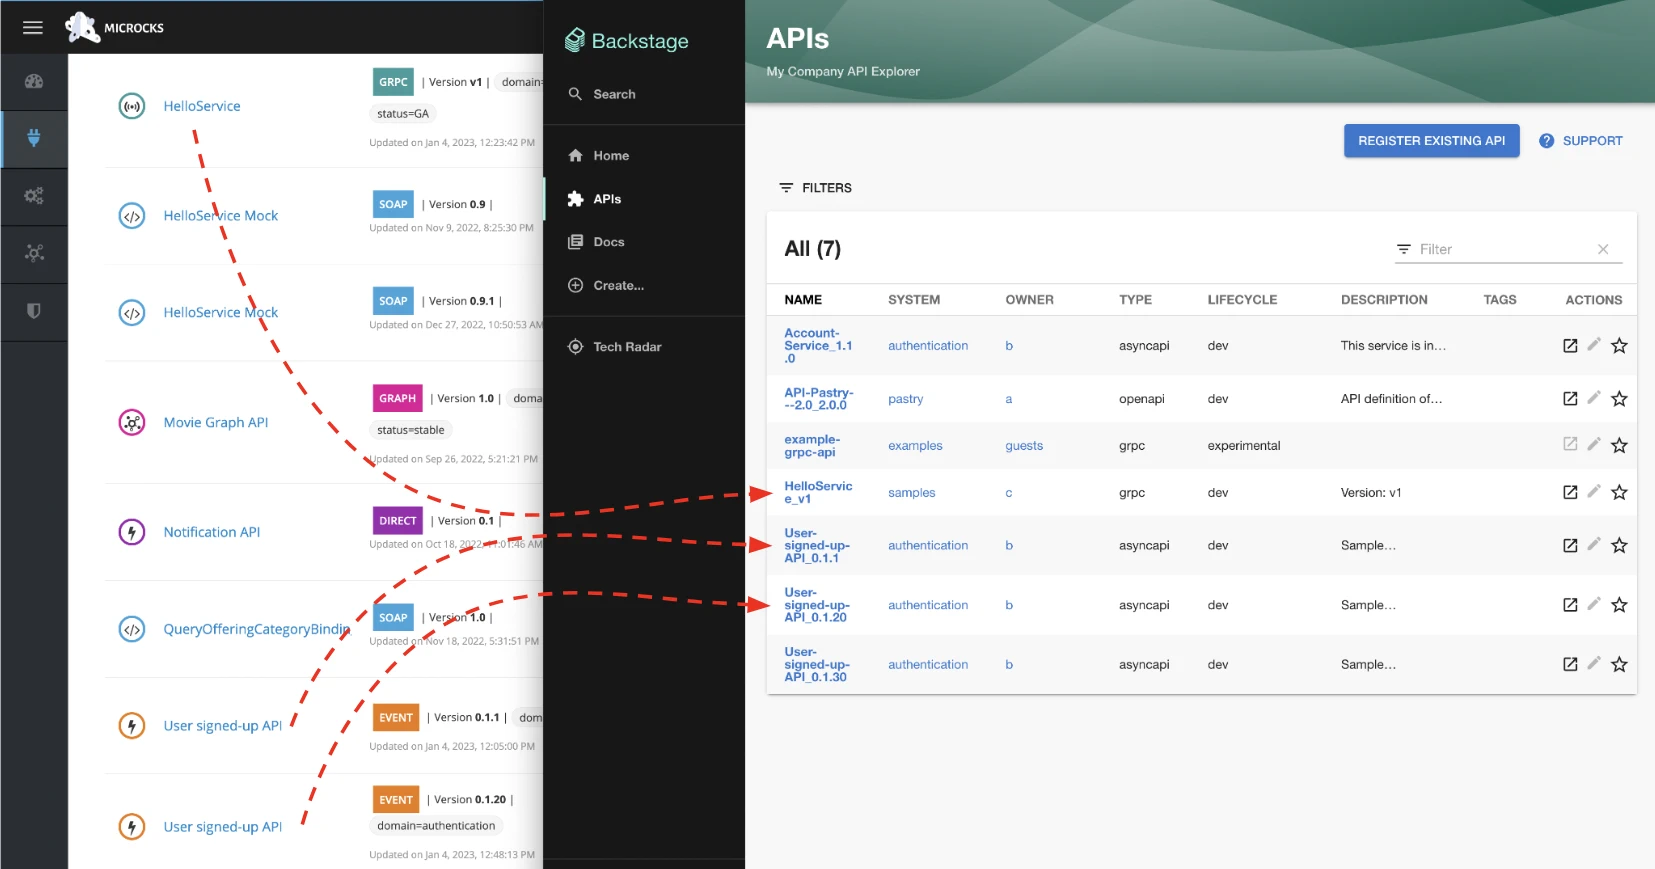Click the Microcks logo
This screenshot has height=869, width=1655.
click(x=114, y=27)
